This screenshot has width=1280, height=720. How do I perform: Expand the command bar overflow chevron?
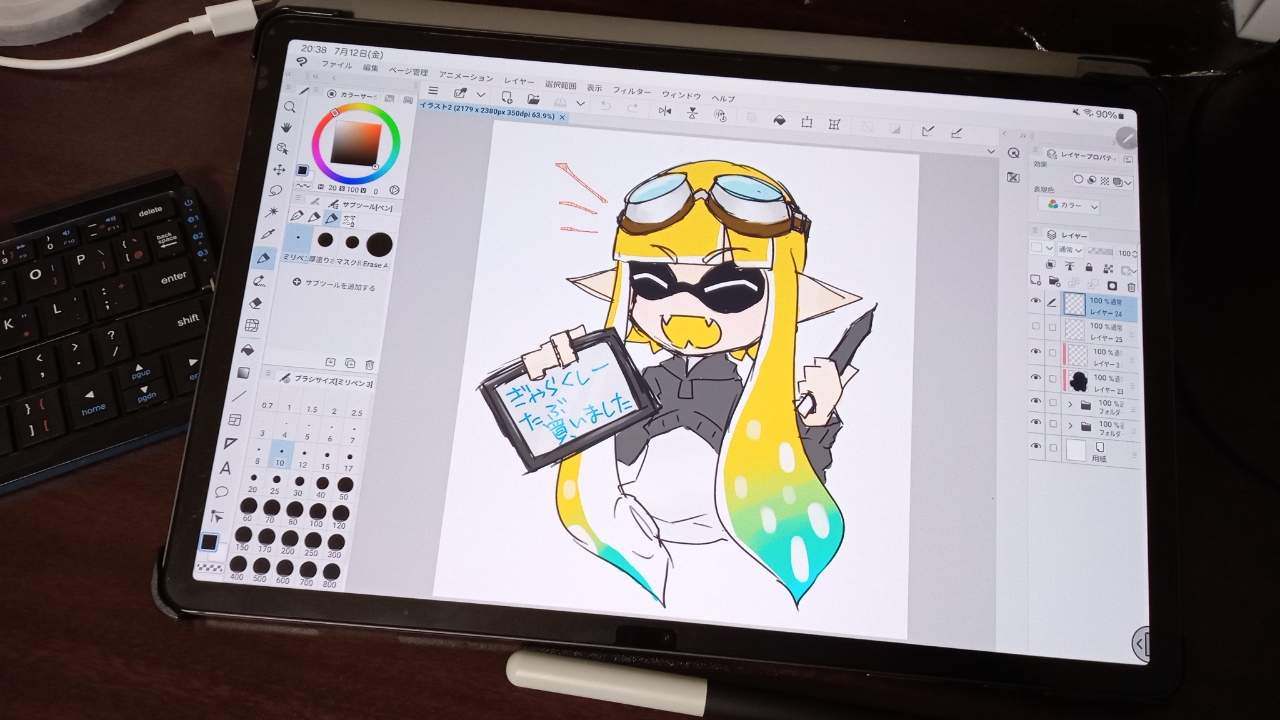tap(991, 151)
